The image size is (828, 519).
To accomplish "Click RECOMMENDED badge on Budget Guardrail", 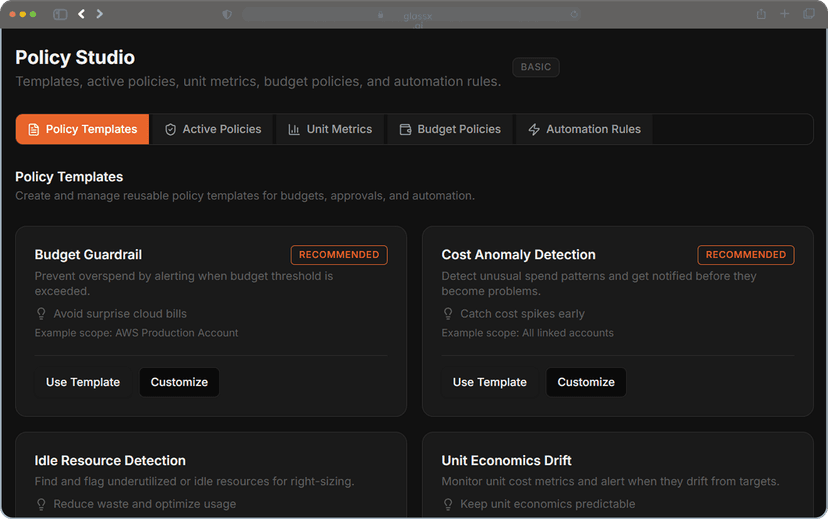I will [339, 255].
